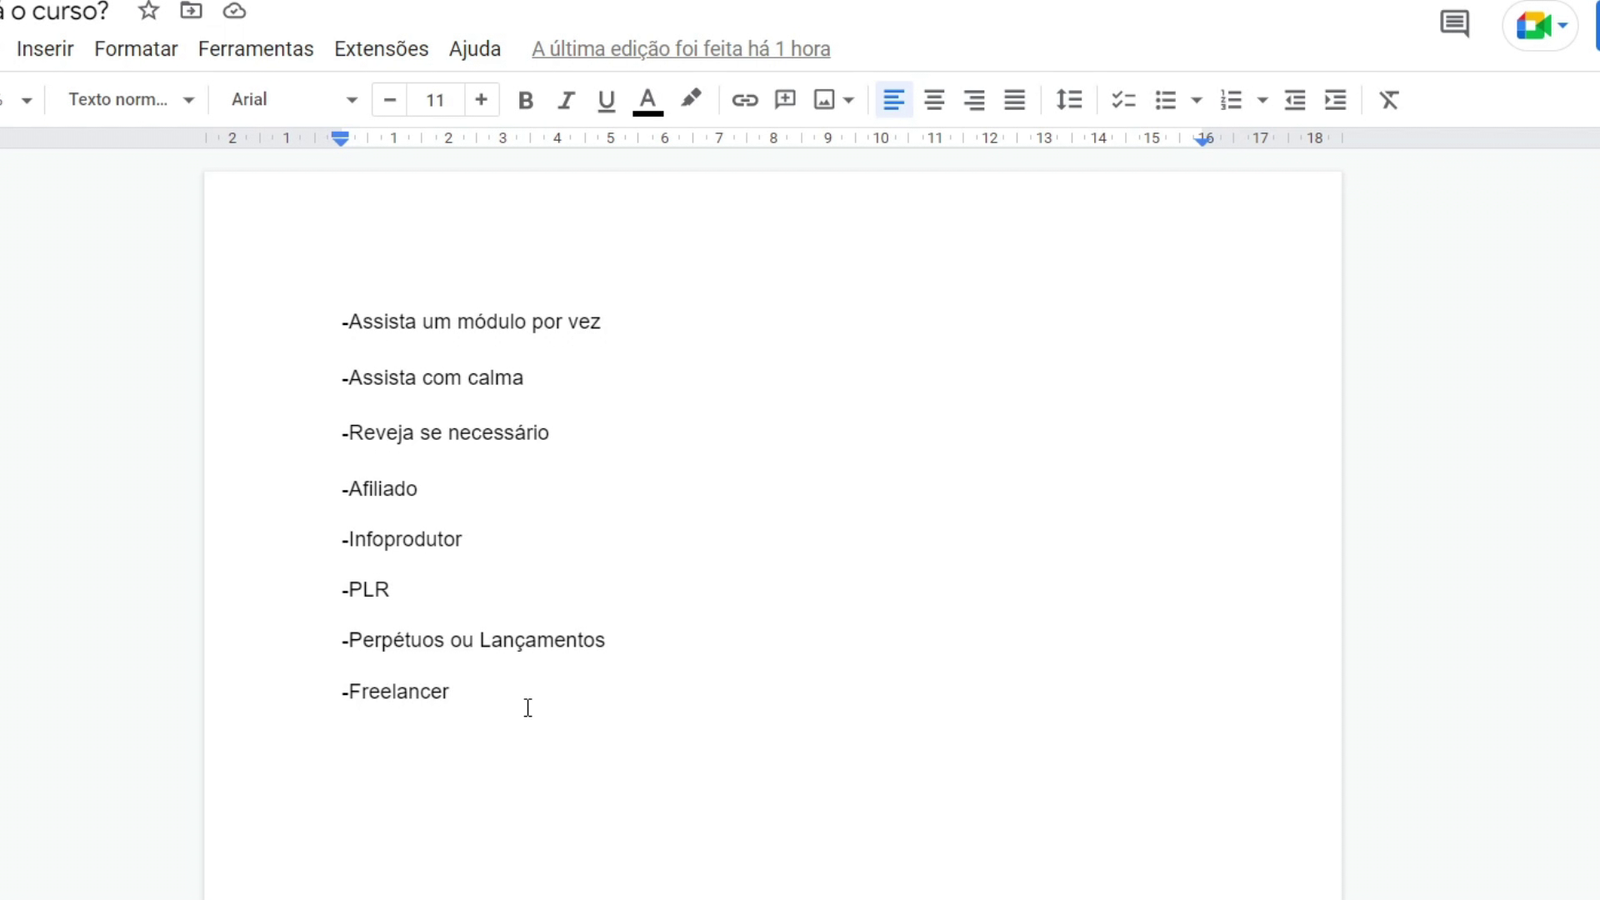This screenshot has width=1600, height=900.
Task: Click line 'Afiliado'
Action: click(379, 489)
